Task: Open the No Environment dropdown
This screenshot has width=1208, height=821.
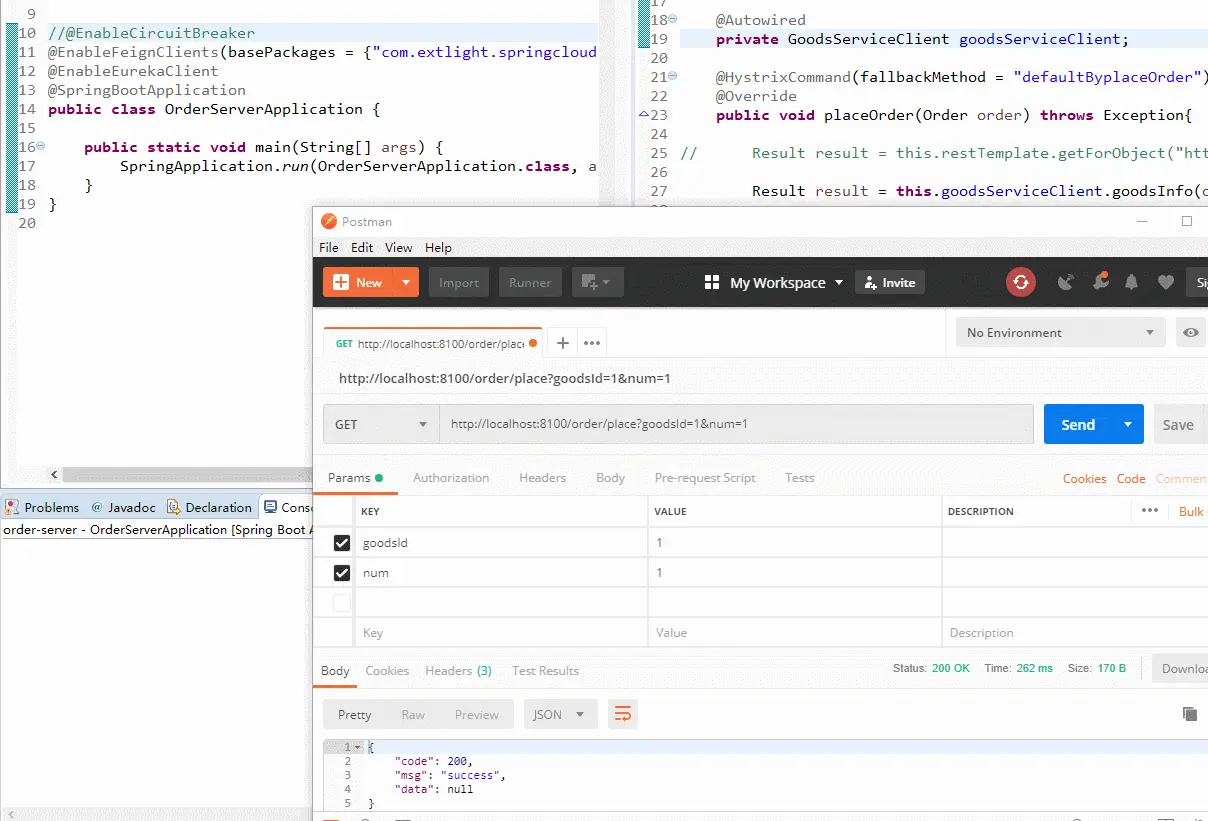Action: coord(1061,333)
